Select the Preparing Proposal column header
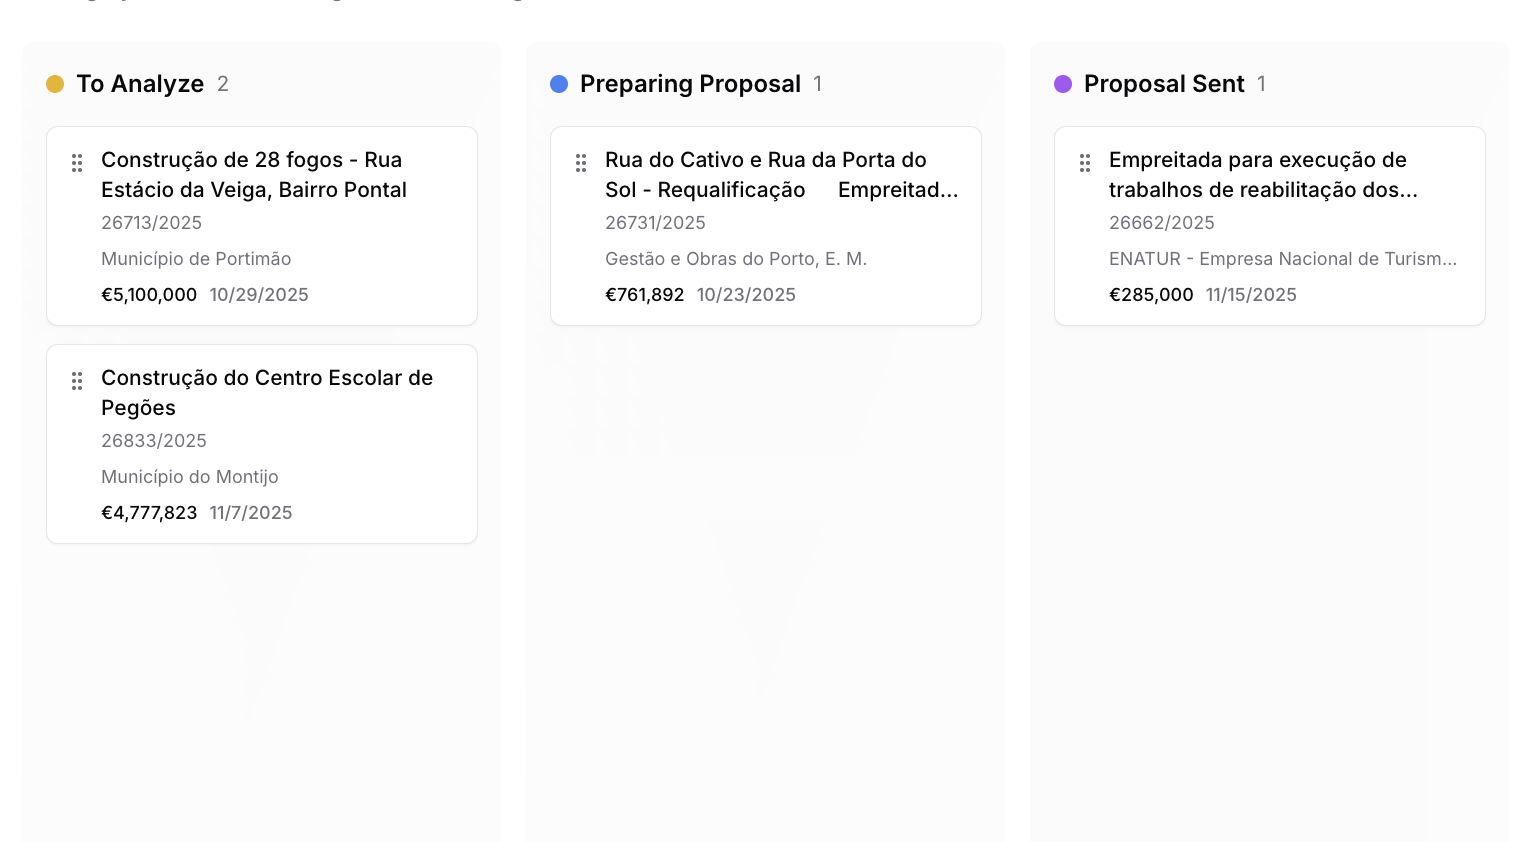The width and height of the screenshot is (1522, 842). pos(690,84)
